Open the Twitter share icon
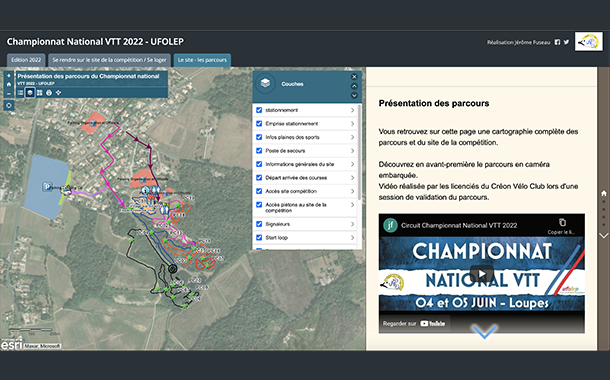Viewport: 610px width, 380px height. 566,42
